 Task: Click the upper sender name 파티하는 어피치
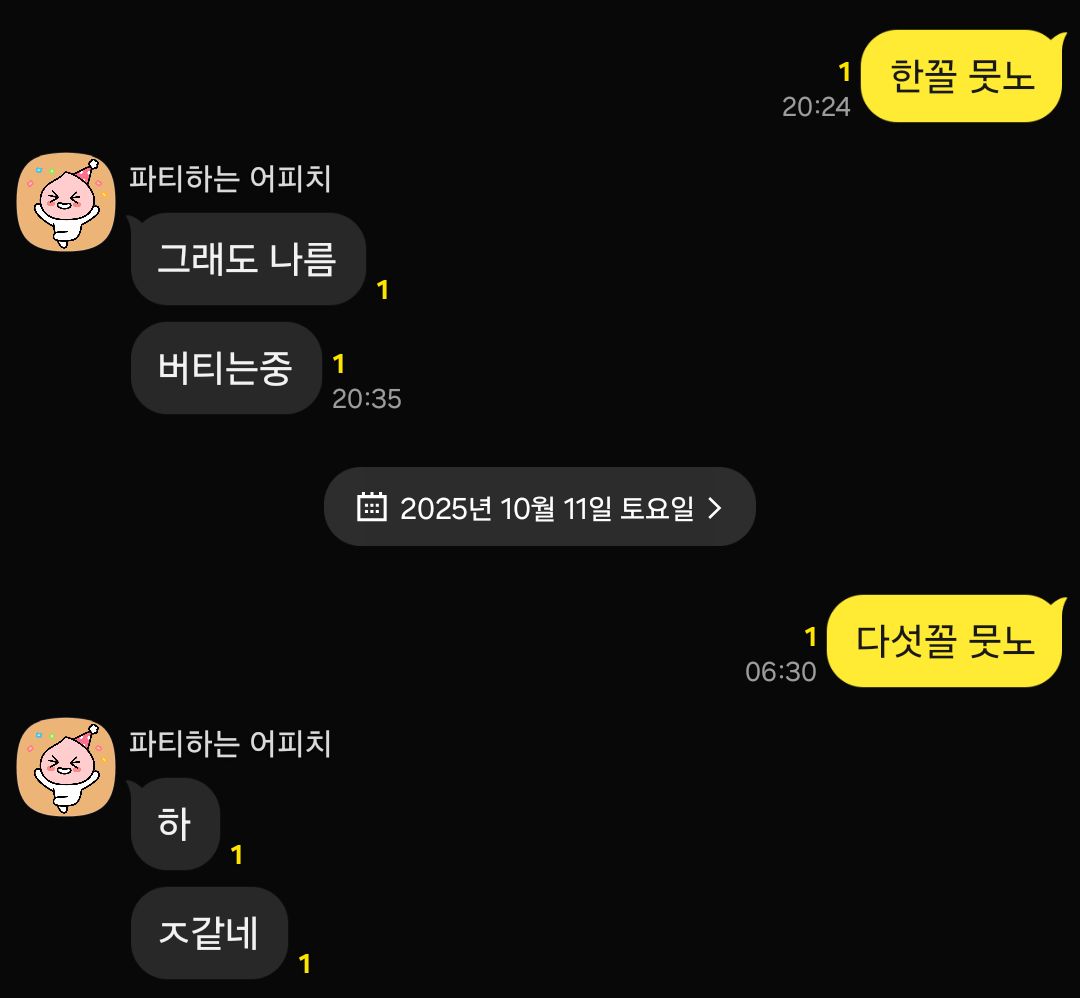pyautogui.click(x=230, y=178)
